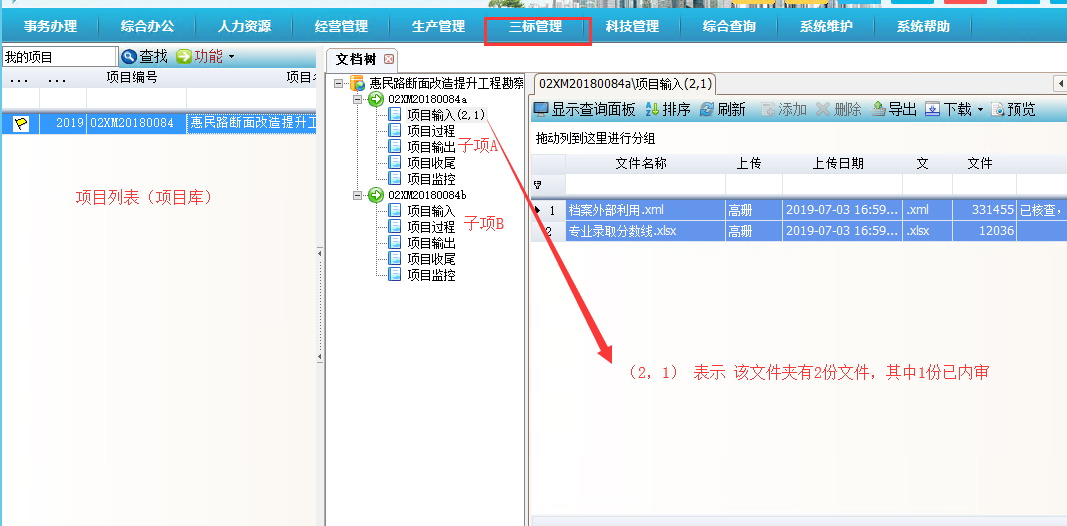Select 项目收尾 under 02XM20180084a
Screen dimensions: 1067x526
coord(431,163)
